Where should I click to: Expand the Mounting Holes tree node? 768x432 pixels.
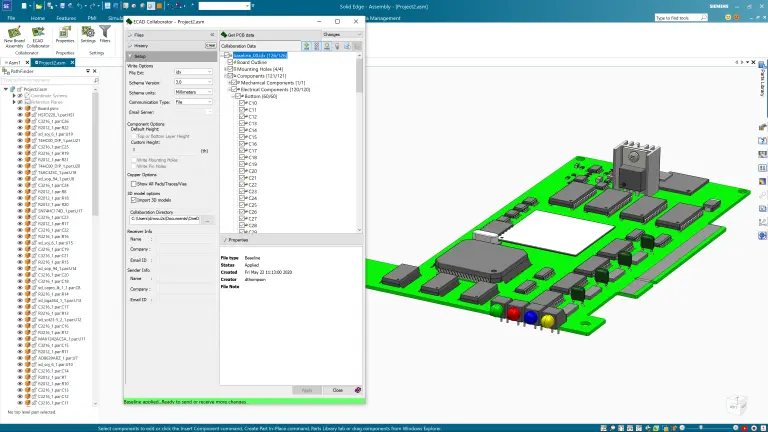225,69
